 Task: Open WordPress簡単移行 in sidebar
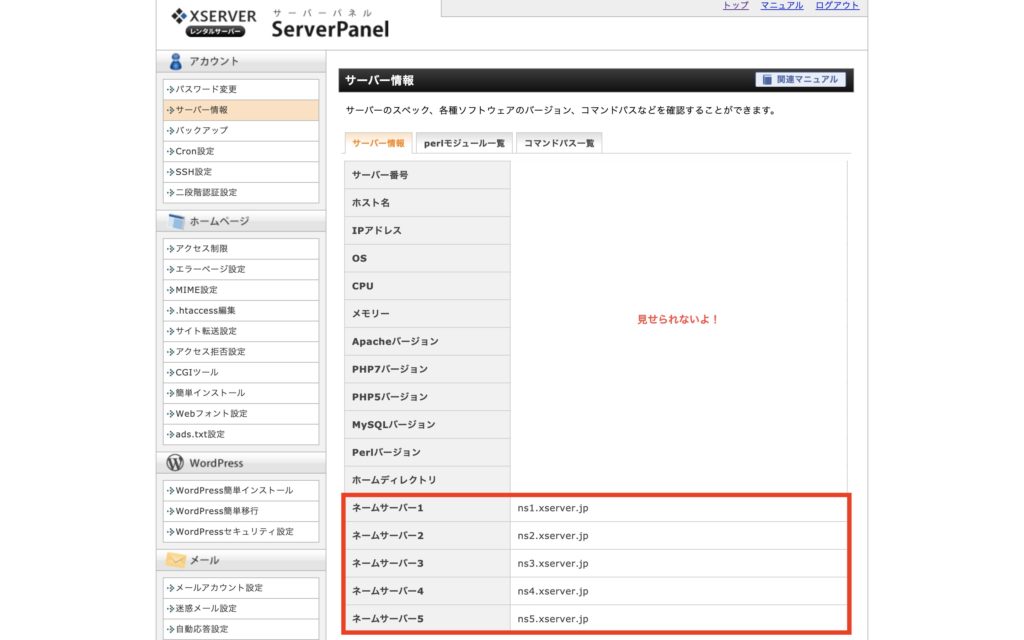click(241, 511)
